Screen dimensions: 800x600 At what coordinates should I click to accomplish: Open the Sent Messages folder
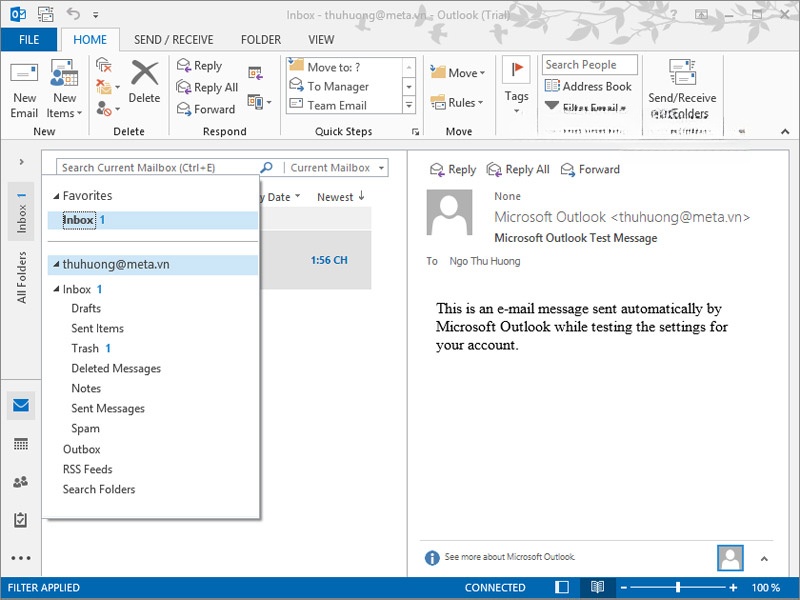(108, 408)
